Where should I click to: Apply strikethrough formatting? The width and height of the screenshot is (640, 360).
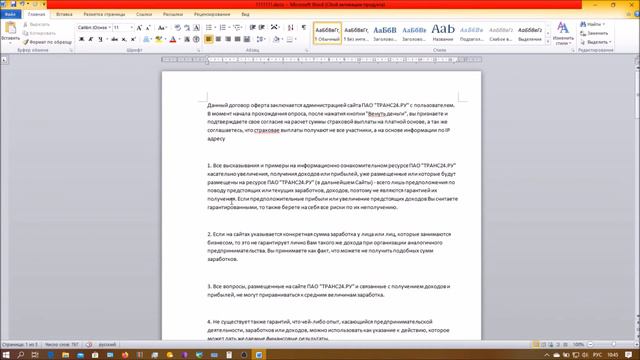click(115, 39)
